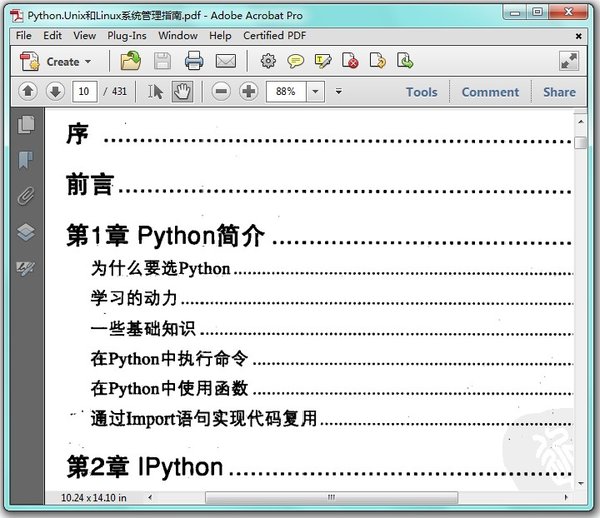The image size is (600, 518).
Task: Click the Create PDF icon
Action: (x=29, y=61)
